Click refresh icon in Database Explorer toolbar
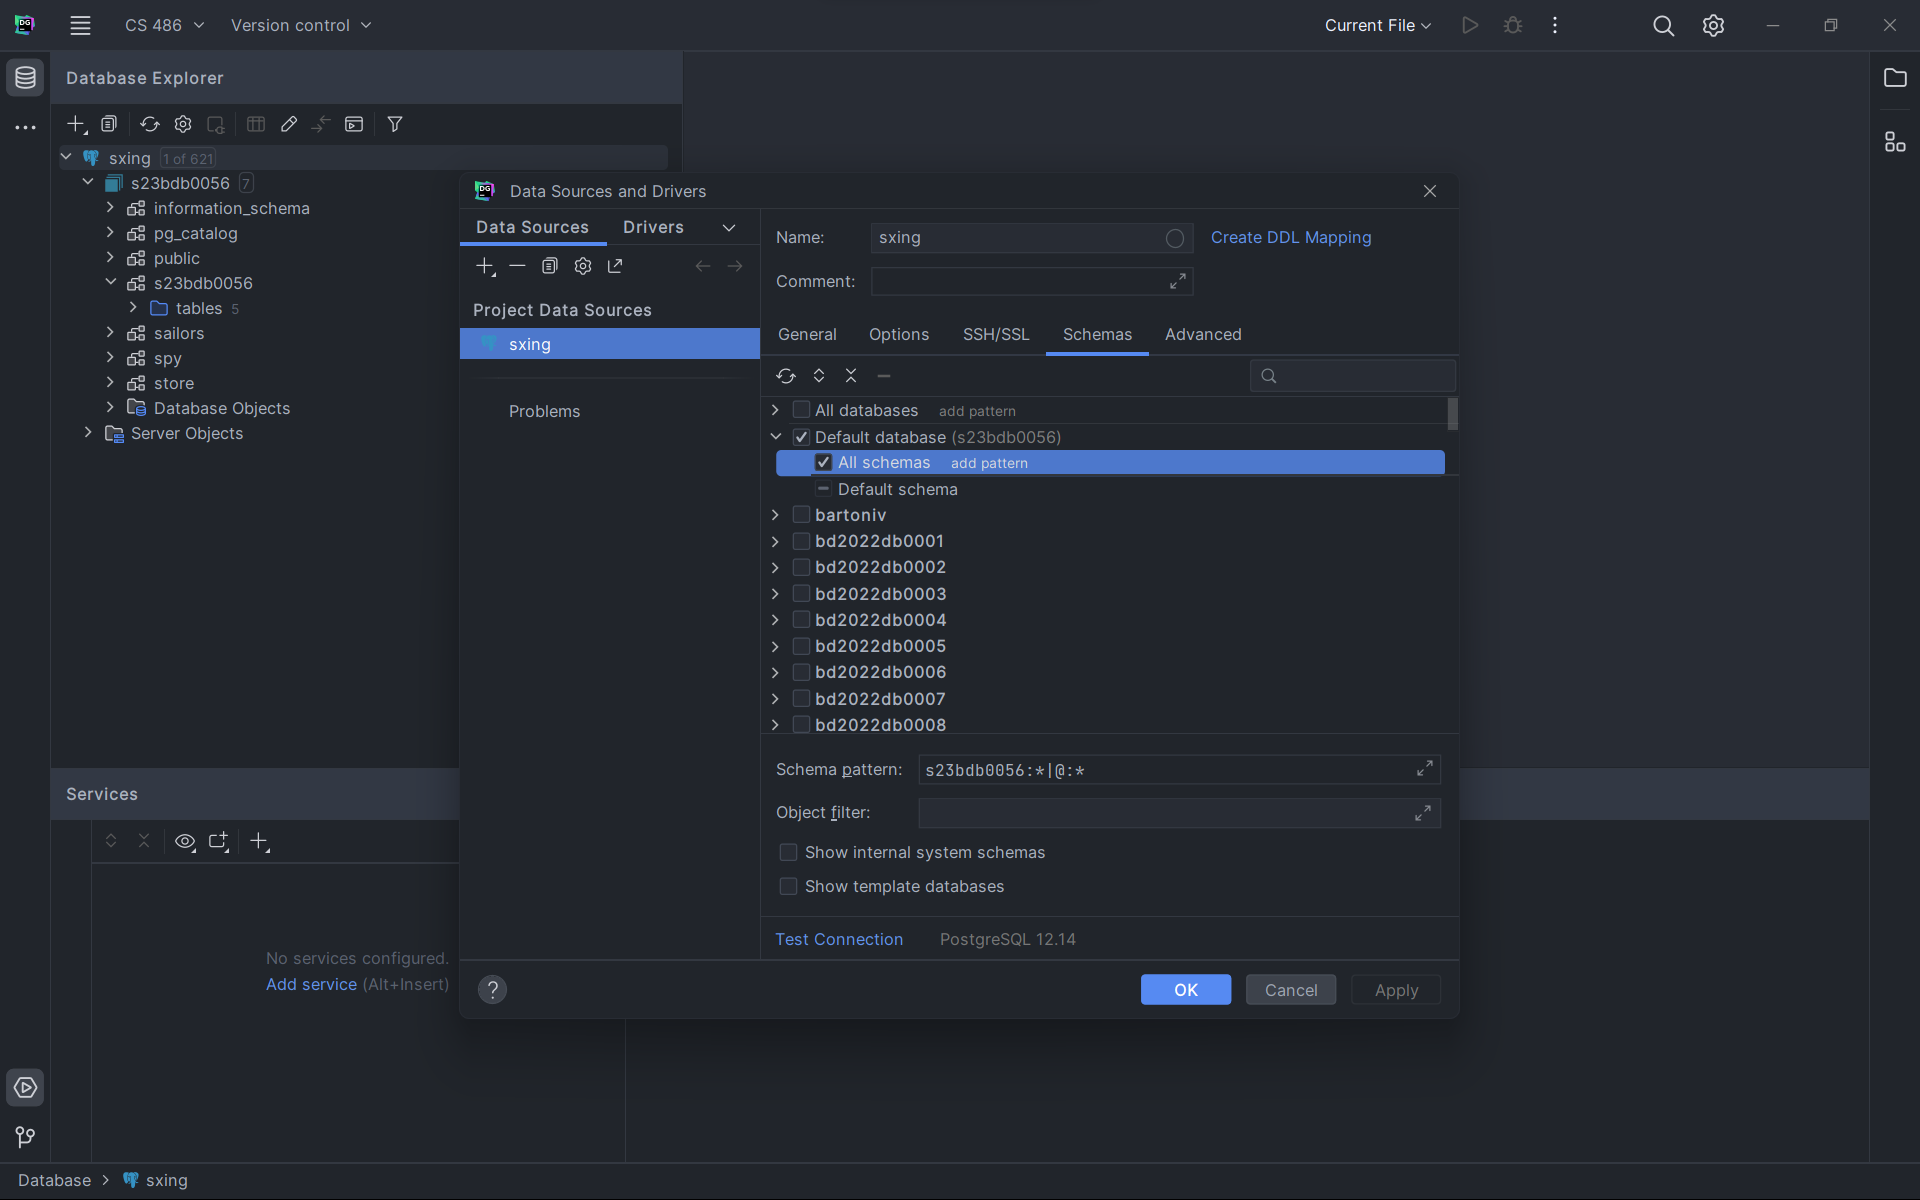 [150, 124]
